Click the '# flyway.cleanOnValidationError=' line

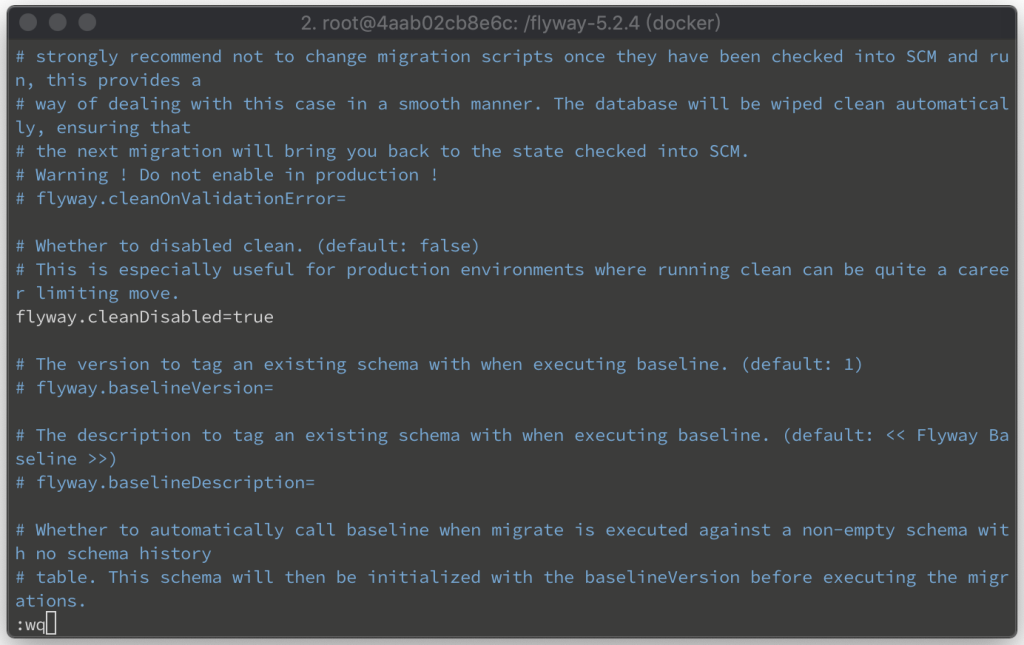tap(181, 198)
